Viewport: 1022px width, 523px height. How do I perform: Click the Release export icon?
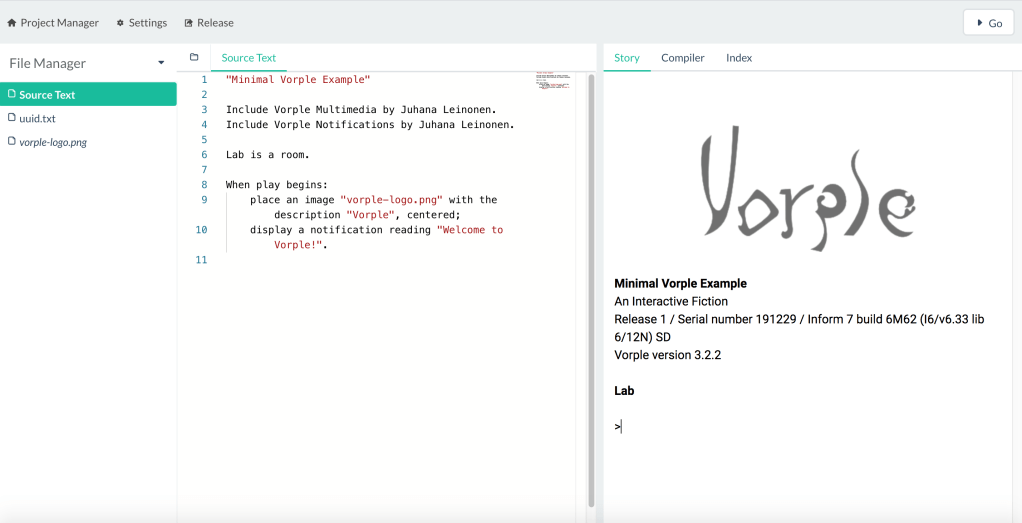[189, 23]
